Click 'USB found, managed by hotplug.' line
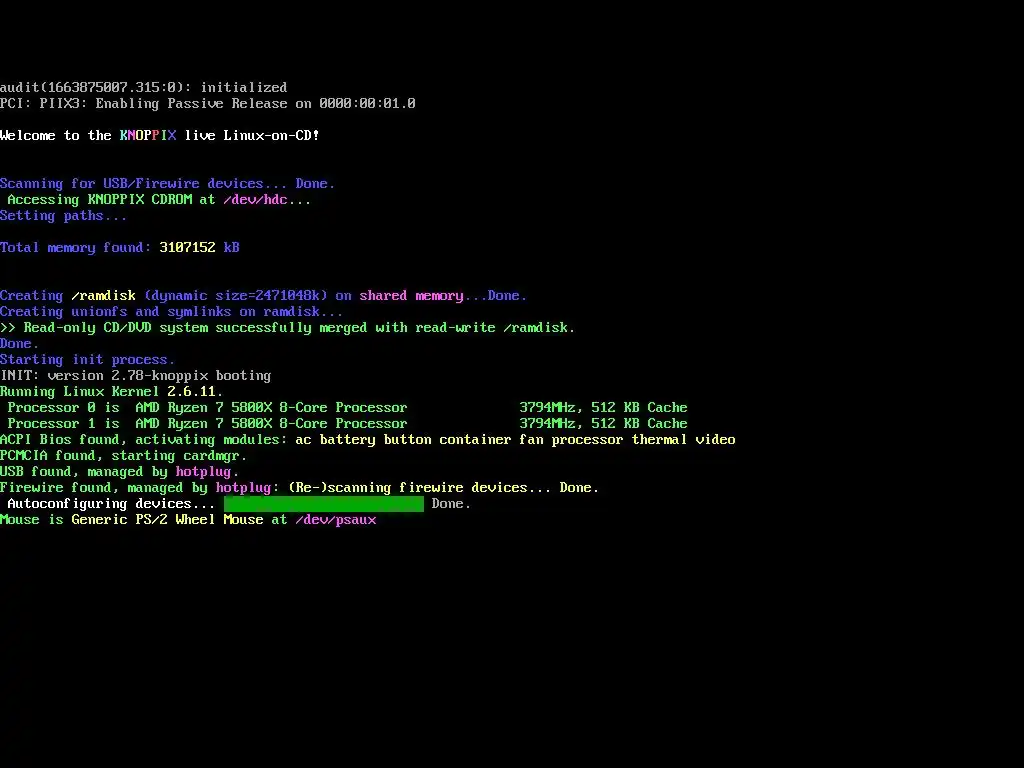Image resolution: width=1024 pixels, height=768 pixels. point(120,472)
